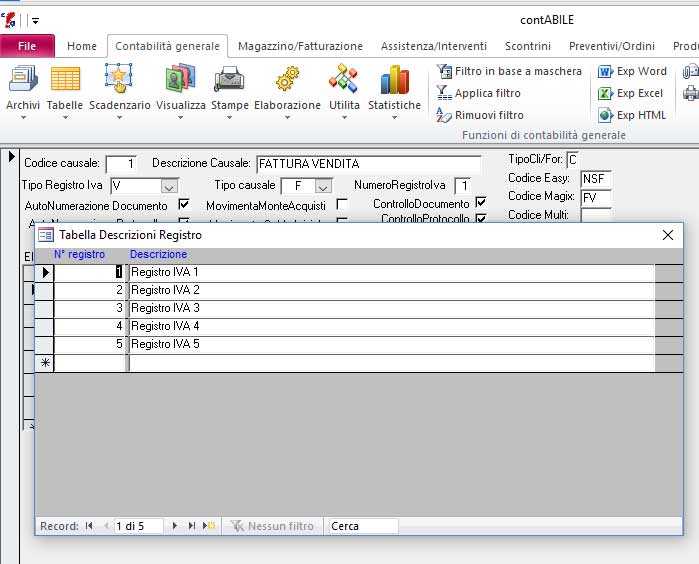Click the Cerca search field
Image resolution: width=699 pixels, height=564 pixels.
(363, 526)
